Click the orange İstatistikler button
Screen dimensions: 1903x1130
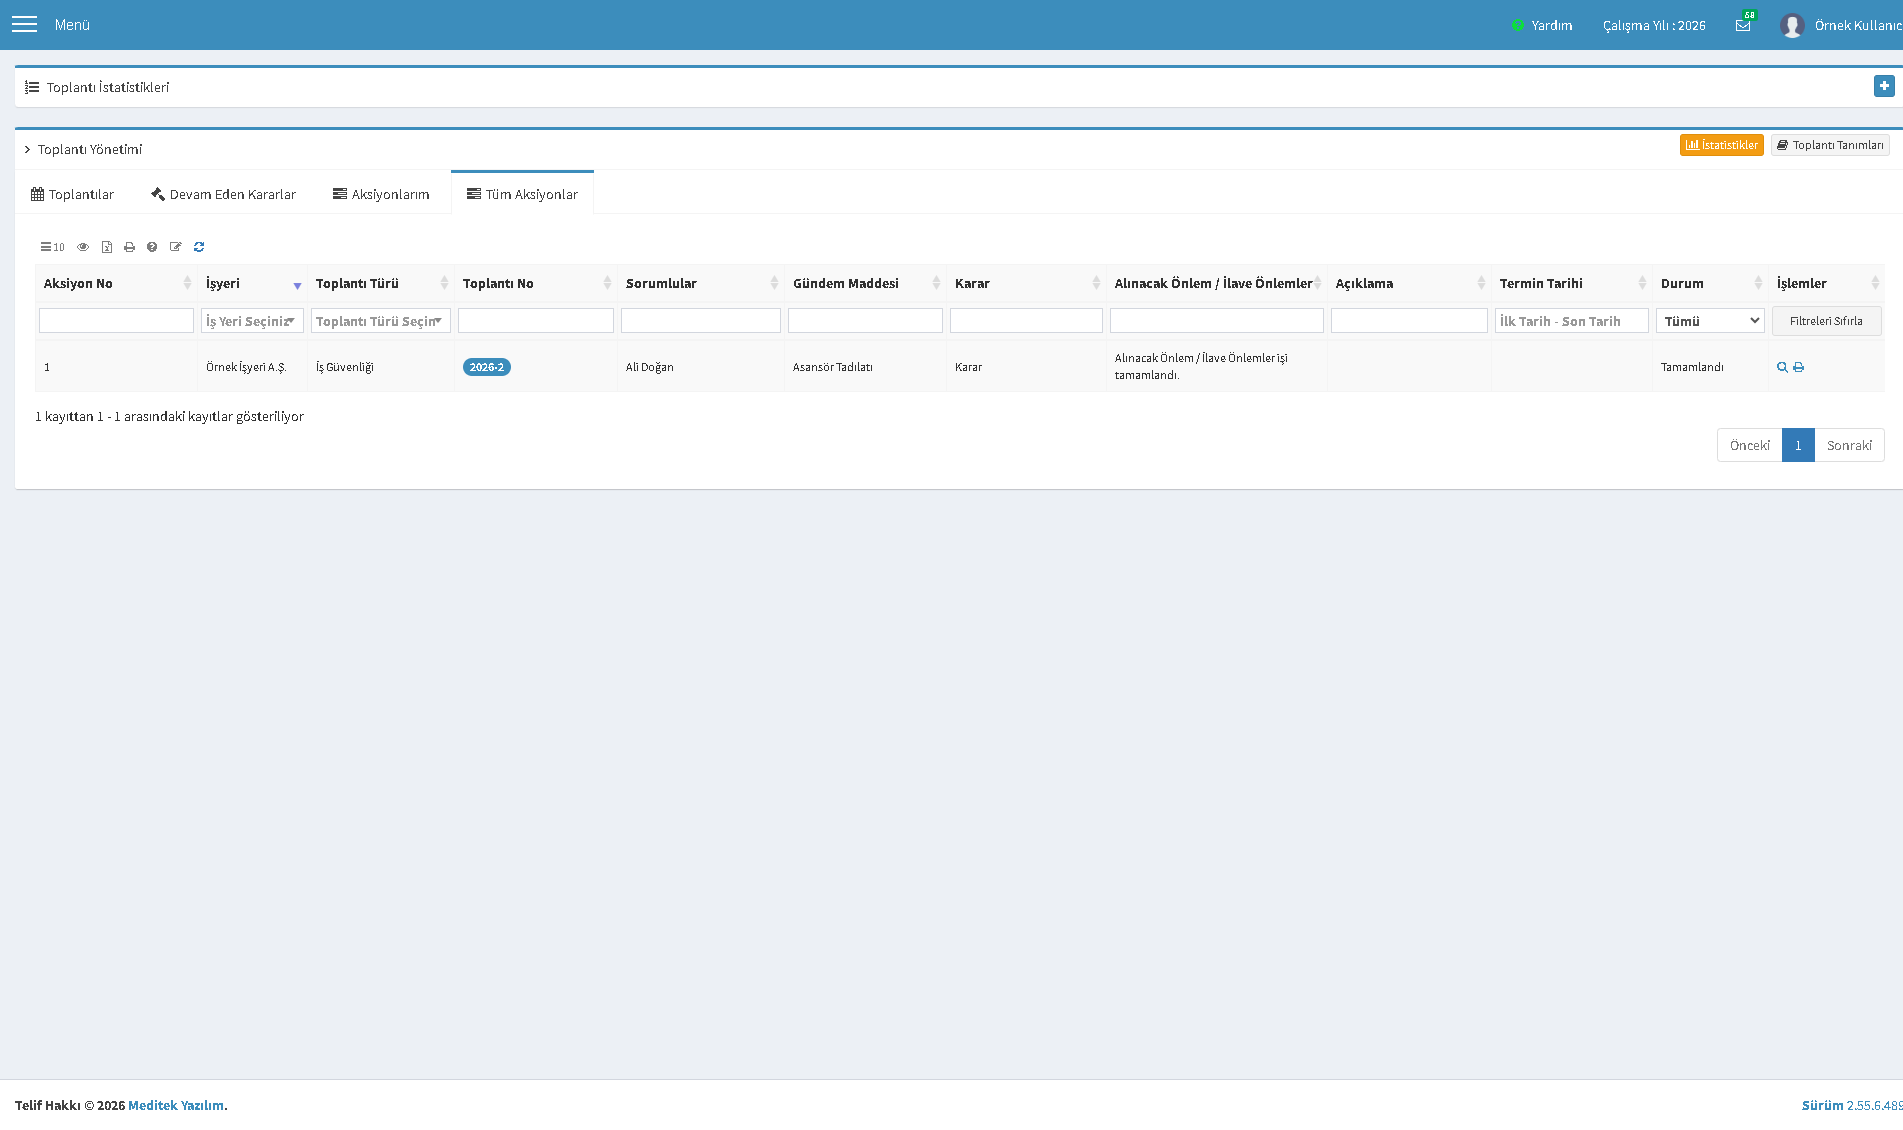tap(1721, 145)
